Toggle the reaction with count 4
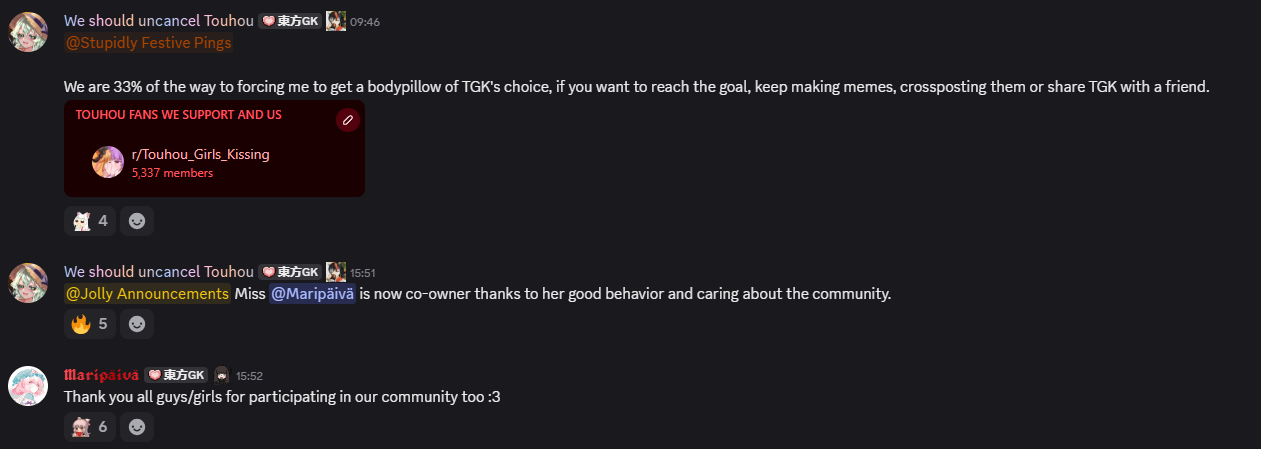The width and height of the screenshot is (1261, 449). [90, 221]
